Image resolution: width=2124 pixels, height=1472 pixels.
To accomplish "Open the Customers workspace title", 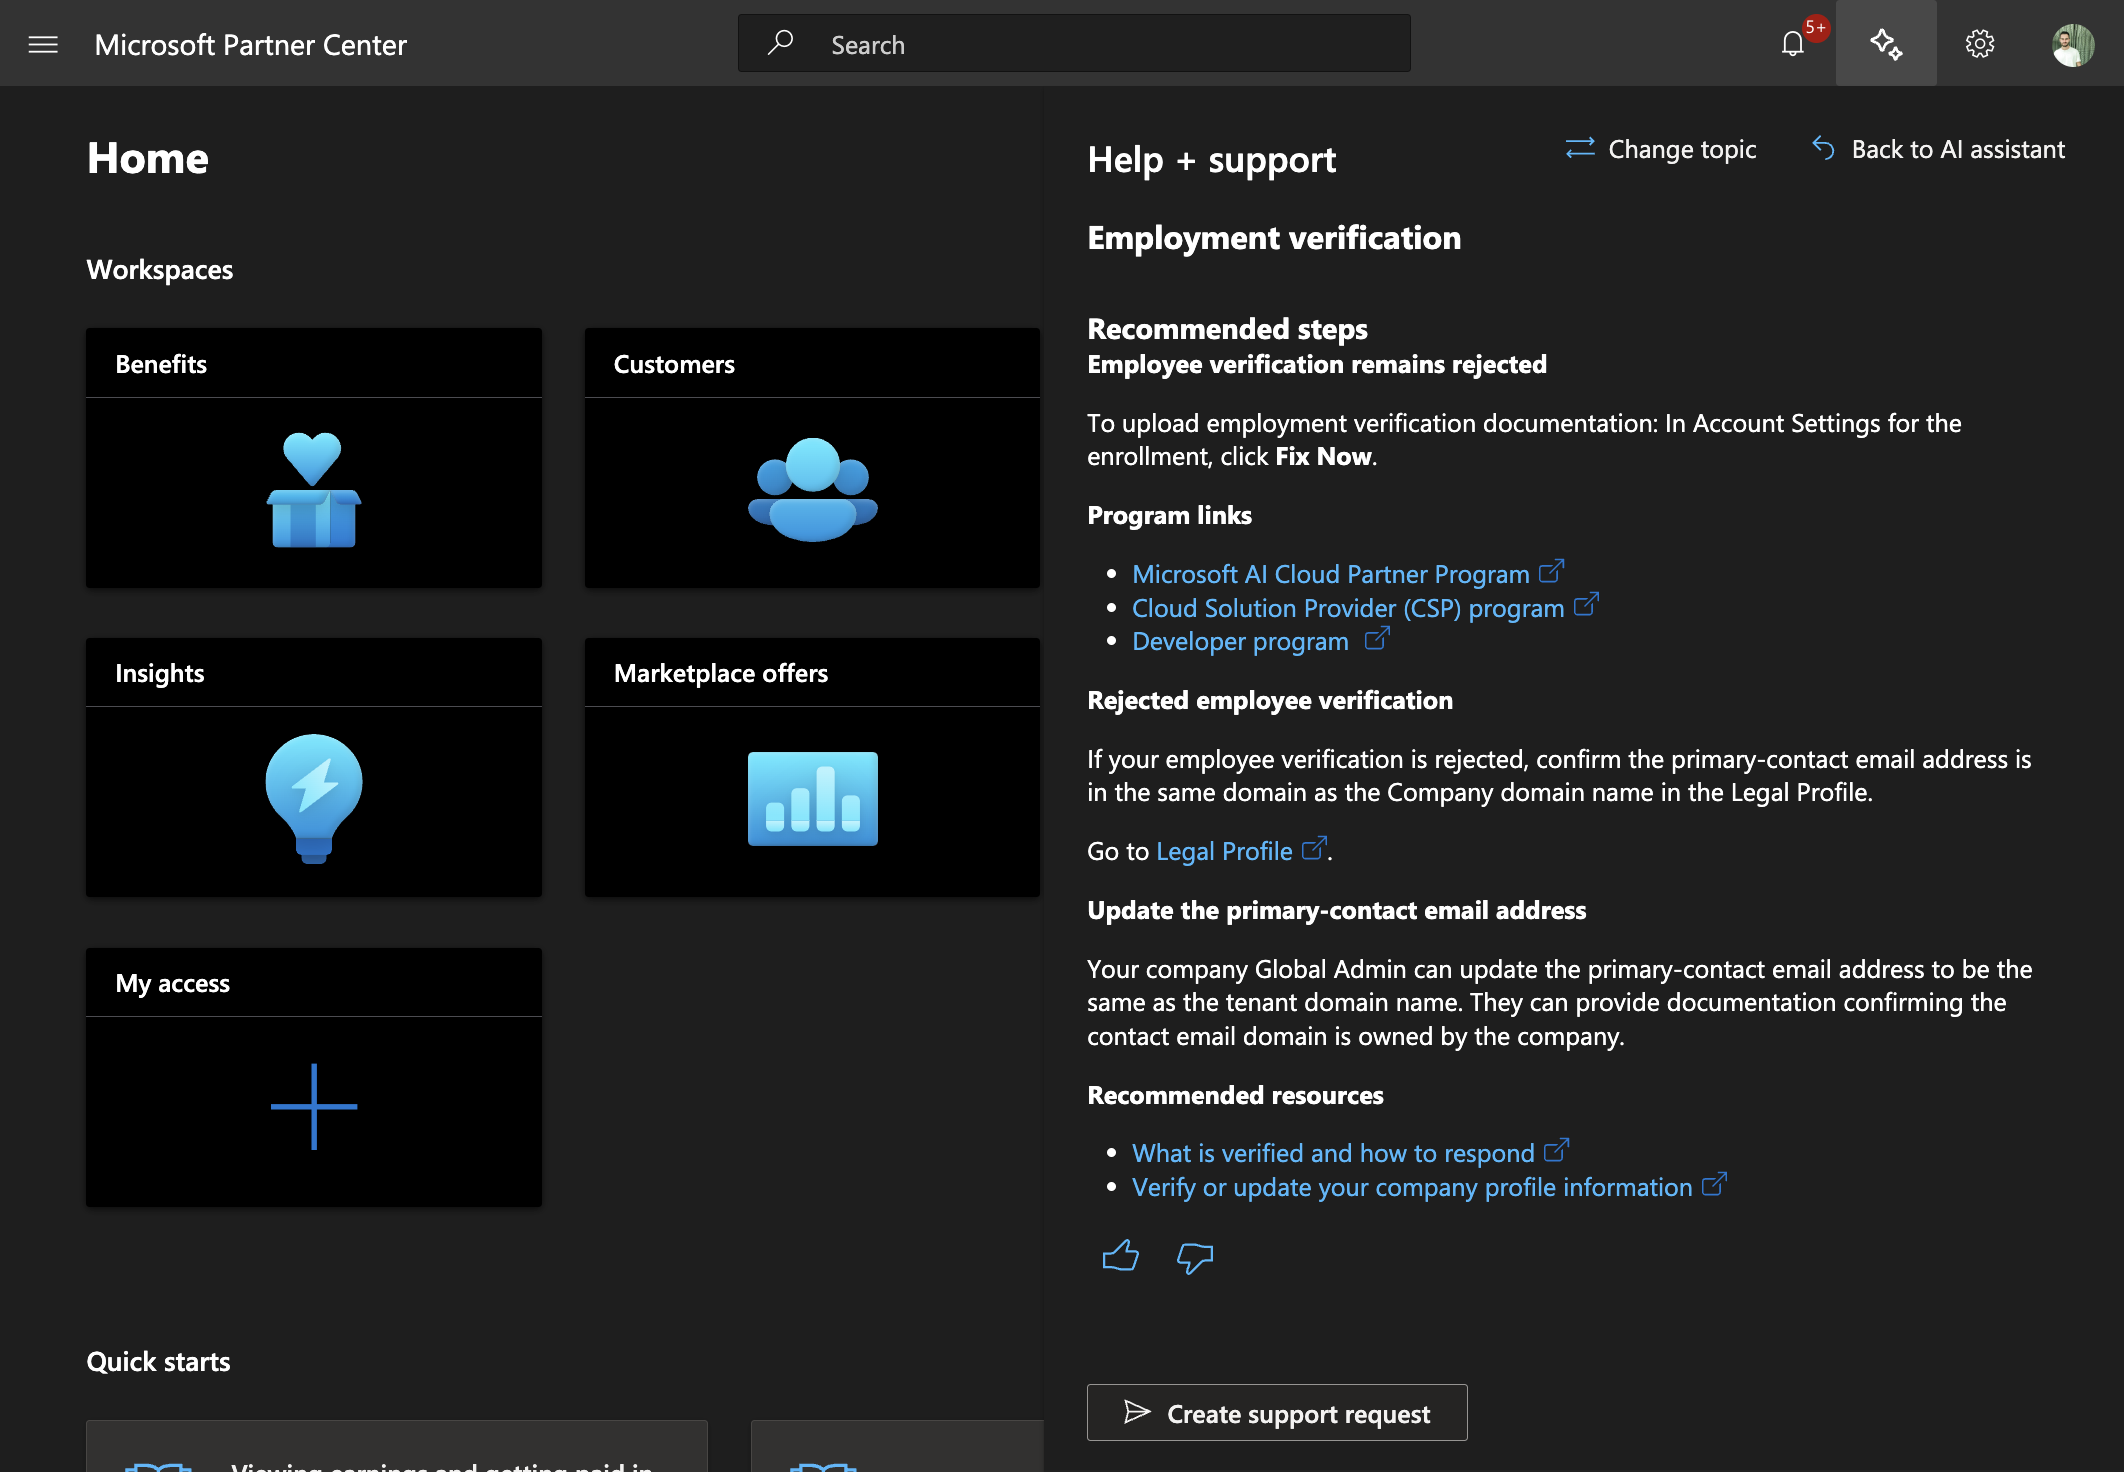I will [x=674, y=364].
